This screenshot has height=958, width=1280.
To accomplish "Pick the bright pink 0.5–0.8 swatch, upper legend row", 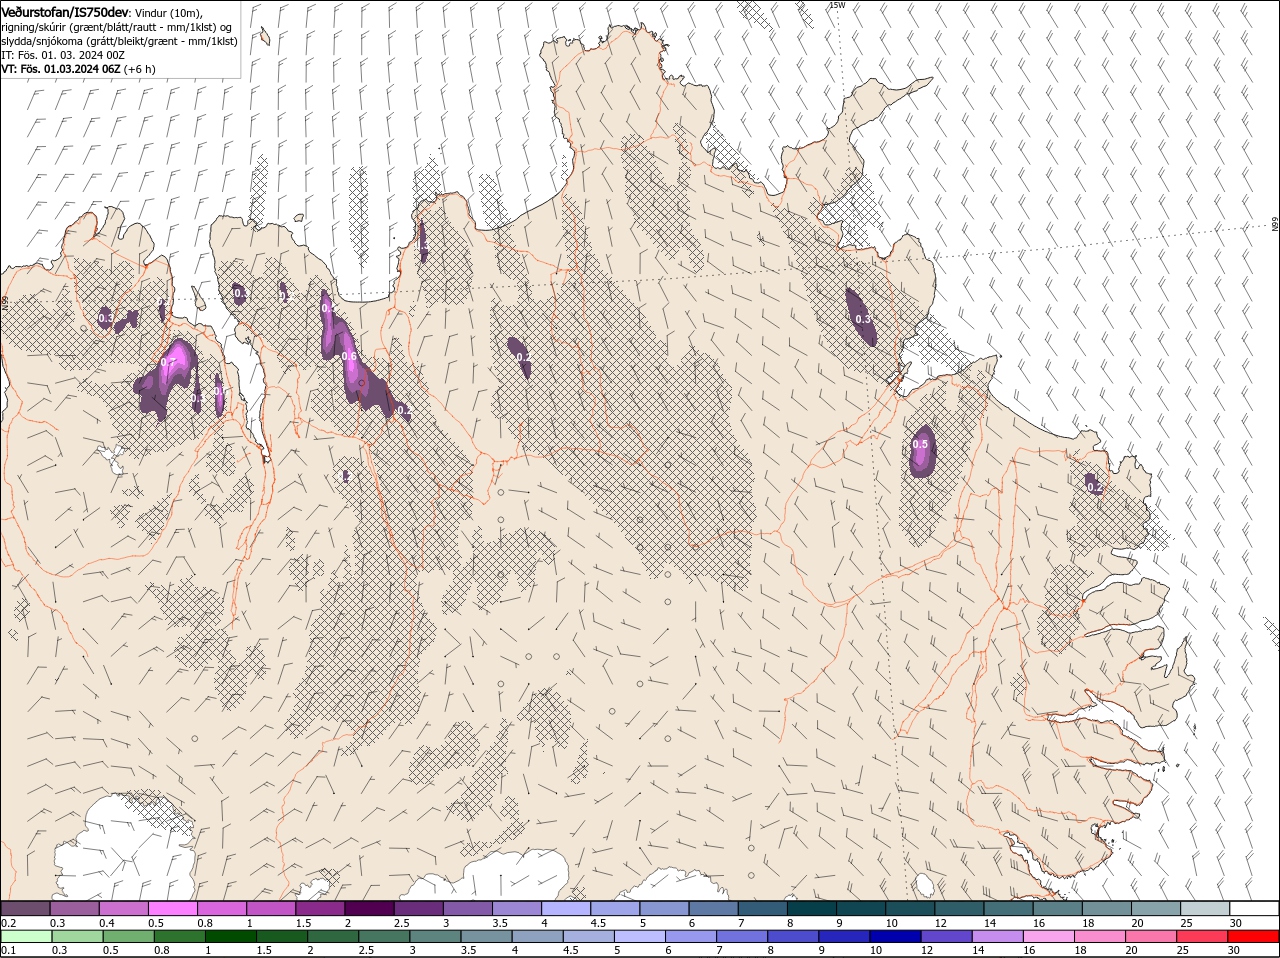I will (172, 908).
